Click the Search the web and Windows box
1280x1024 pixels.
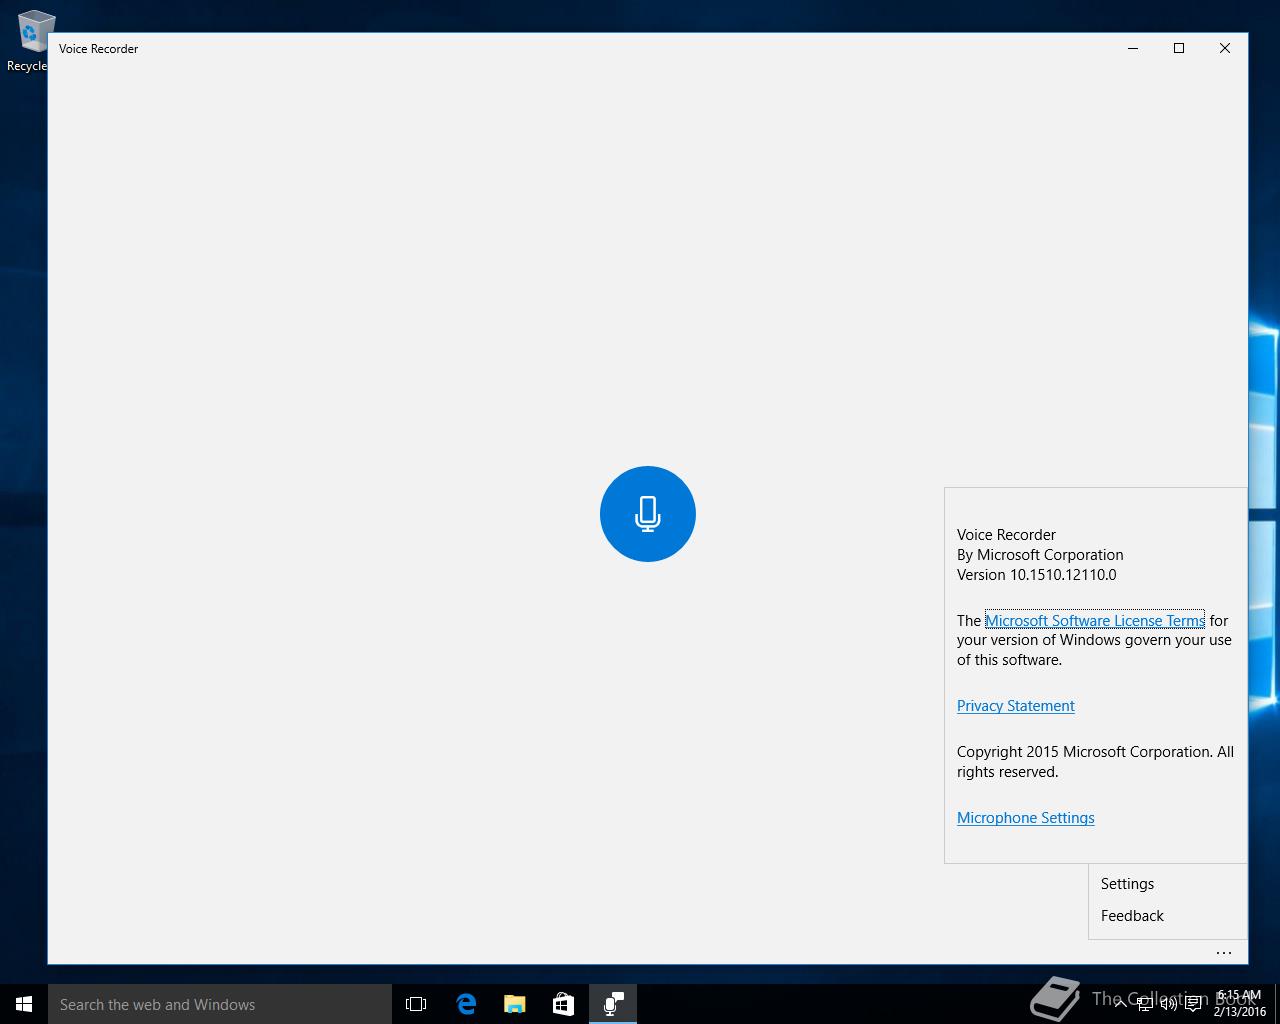point(220,1004)
